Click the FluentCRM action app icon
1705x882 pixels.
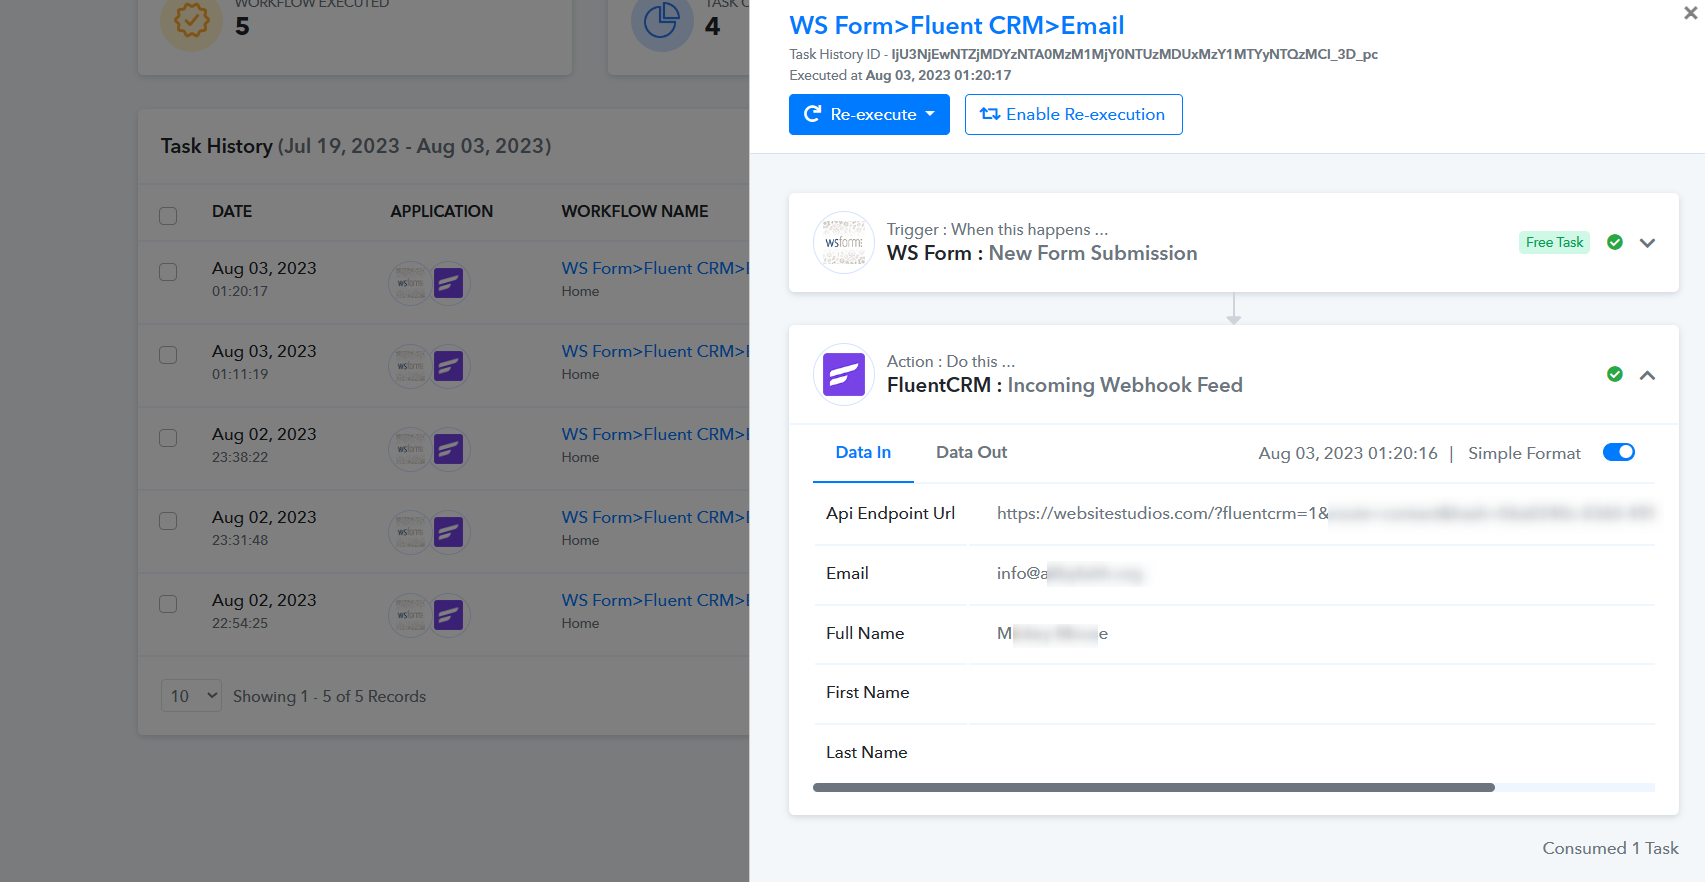click(x=844, y=375)
